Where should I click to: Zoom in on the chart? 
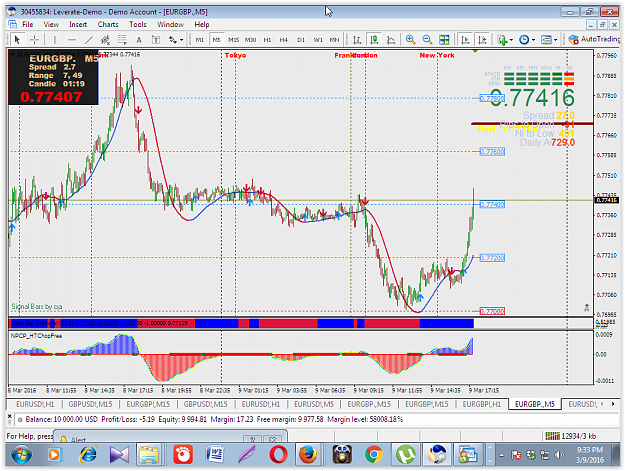click(x=410, y=39)
